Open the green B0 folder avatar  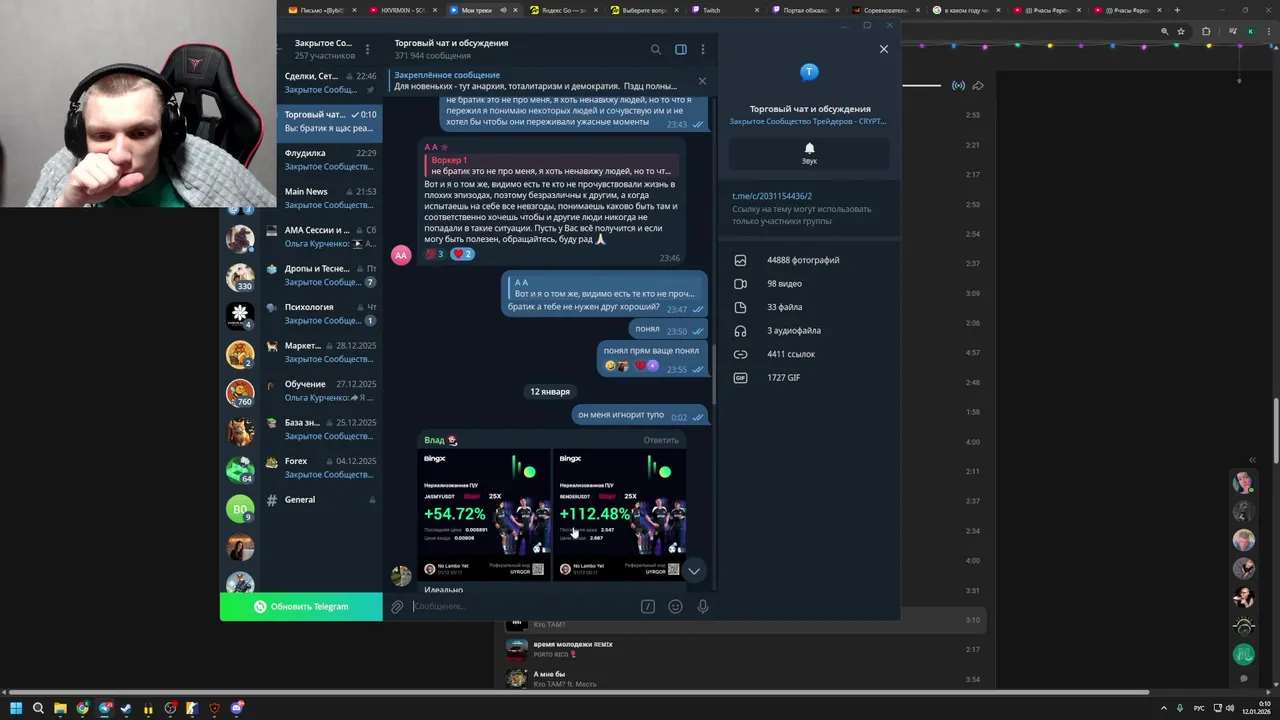point(240,509)
